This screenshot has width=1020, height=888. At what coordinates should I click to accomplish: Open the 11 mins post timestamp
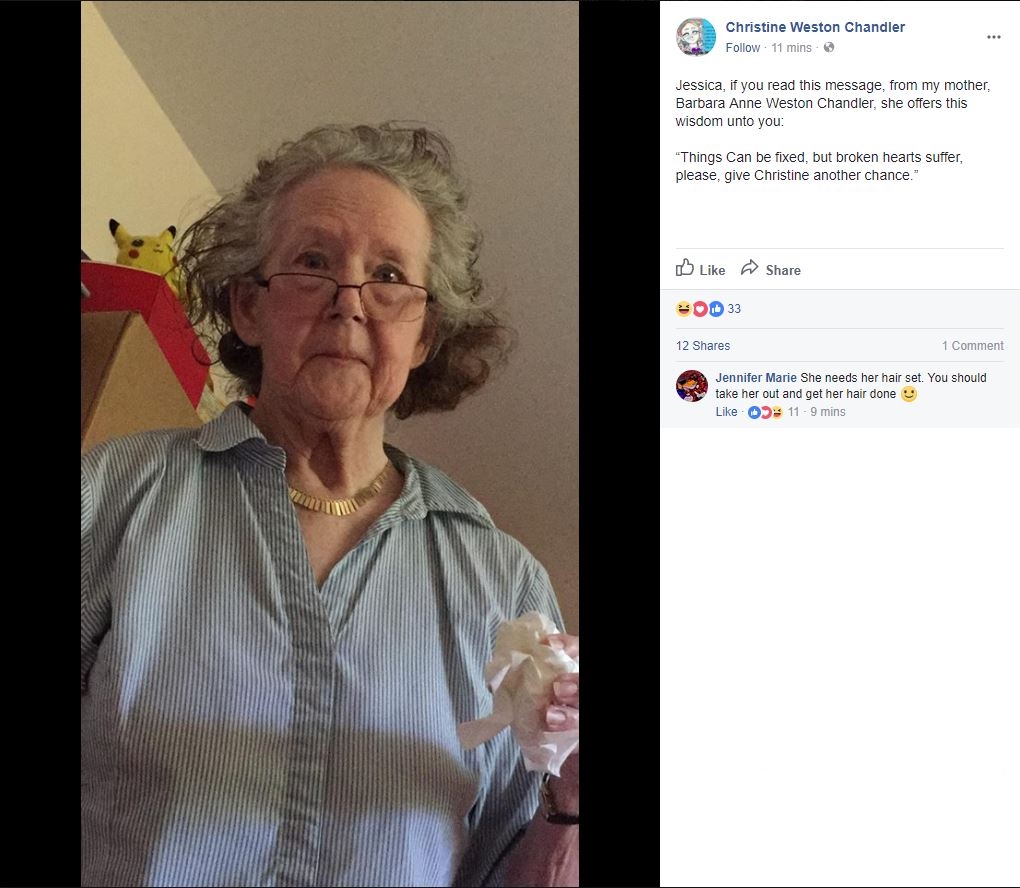pos(791,47)
